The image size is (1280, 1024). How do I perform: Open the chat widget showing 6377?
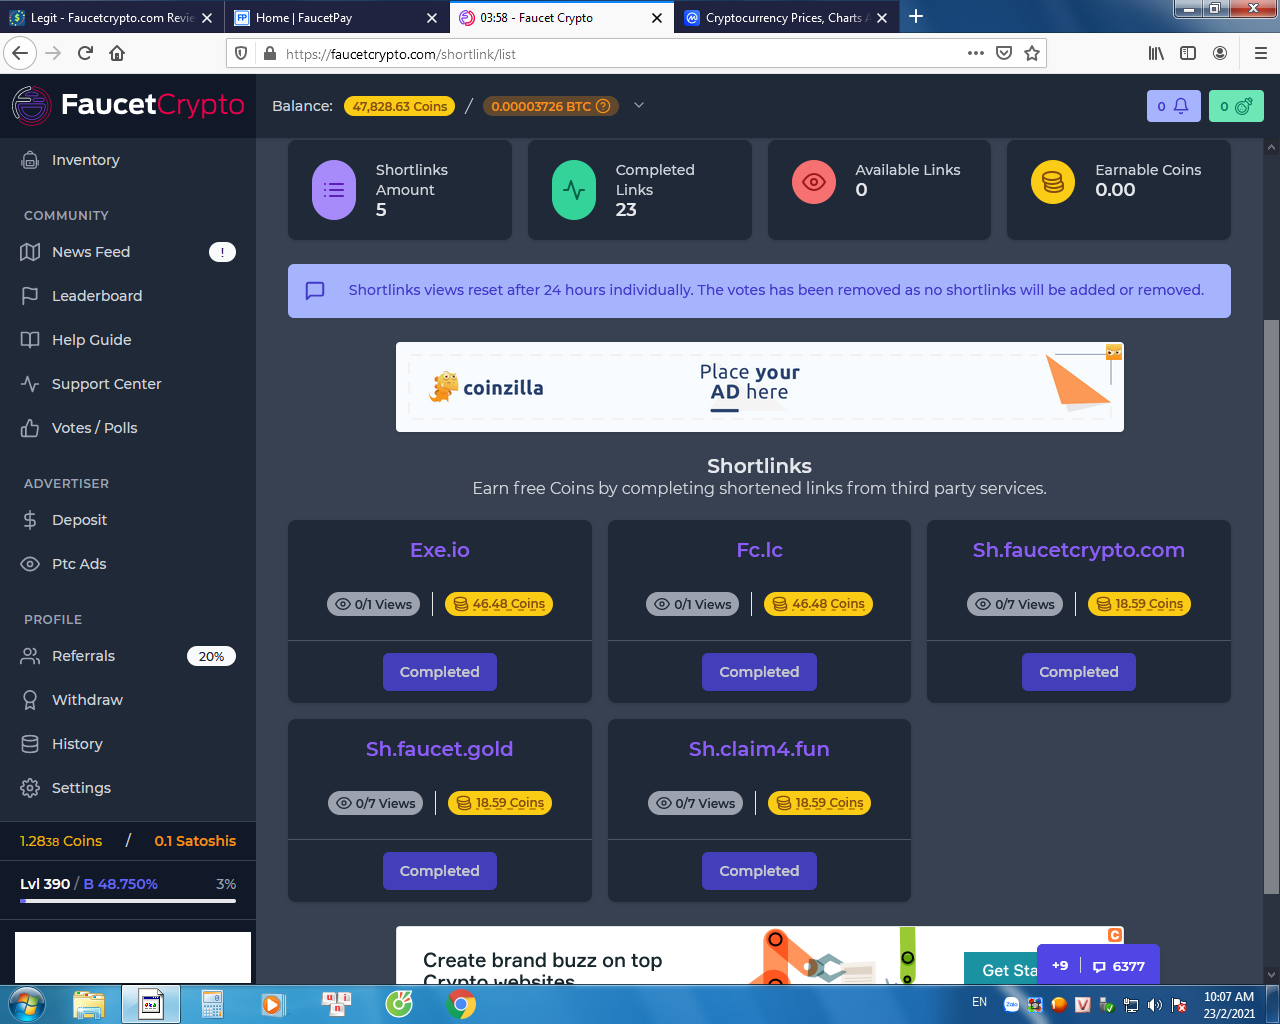tap(1118, 966)
